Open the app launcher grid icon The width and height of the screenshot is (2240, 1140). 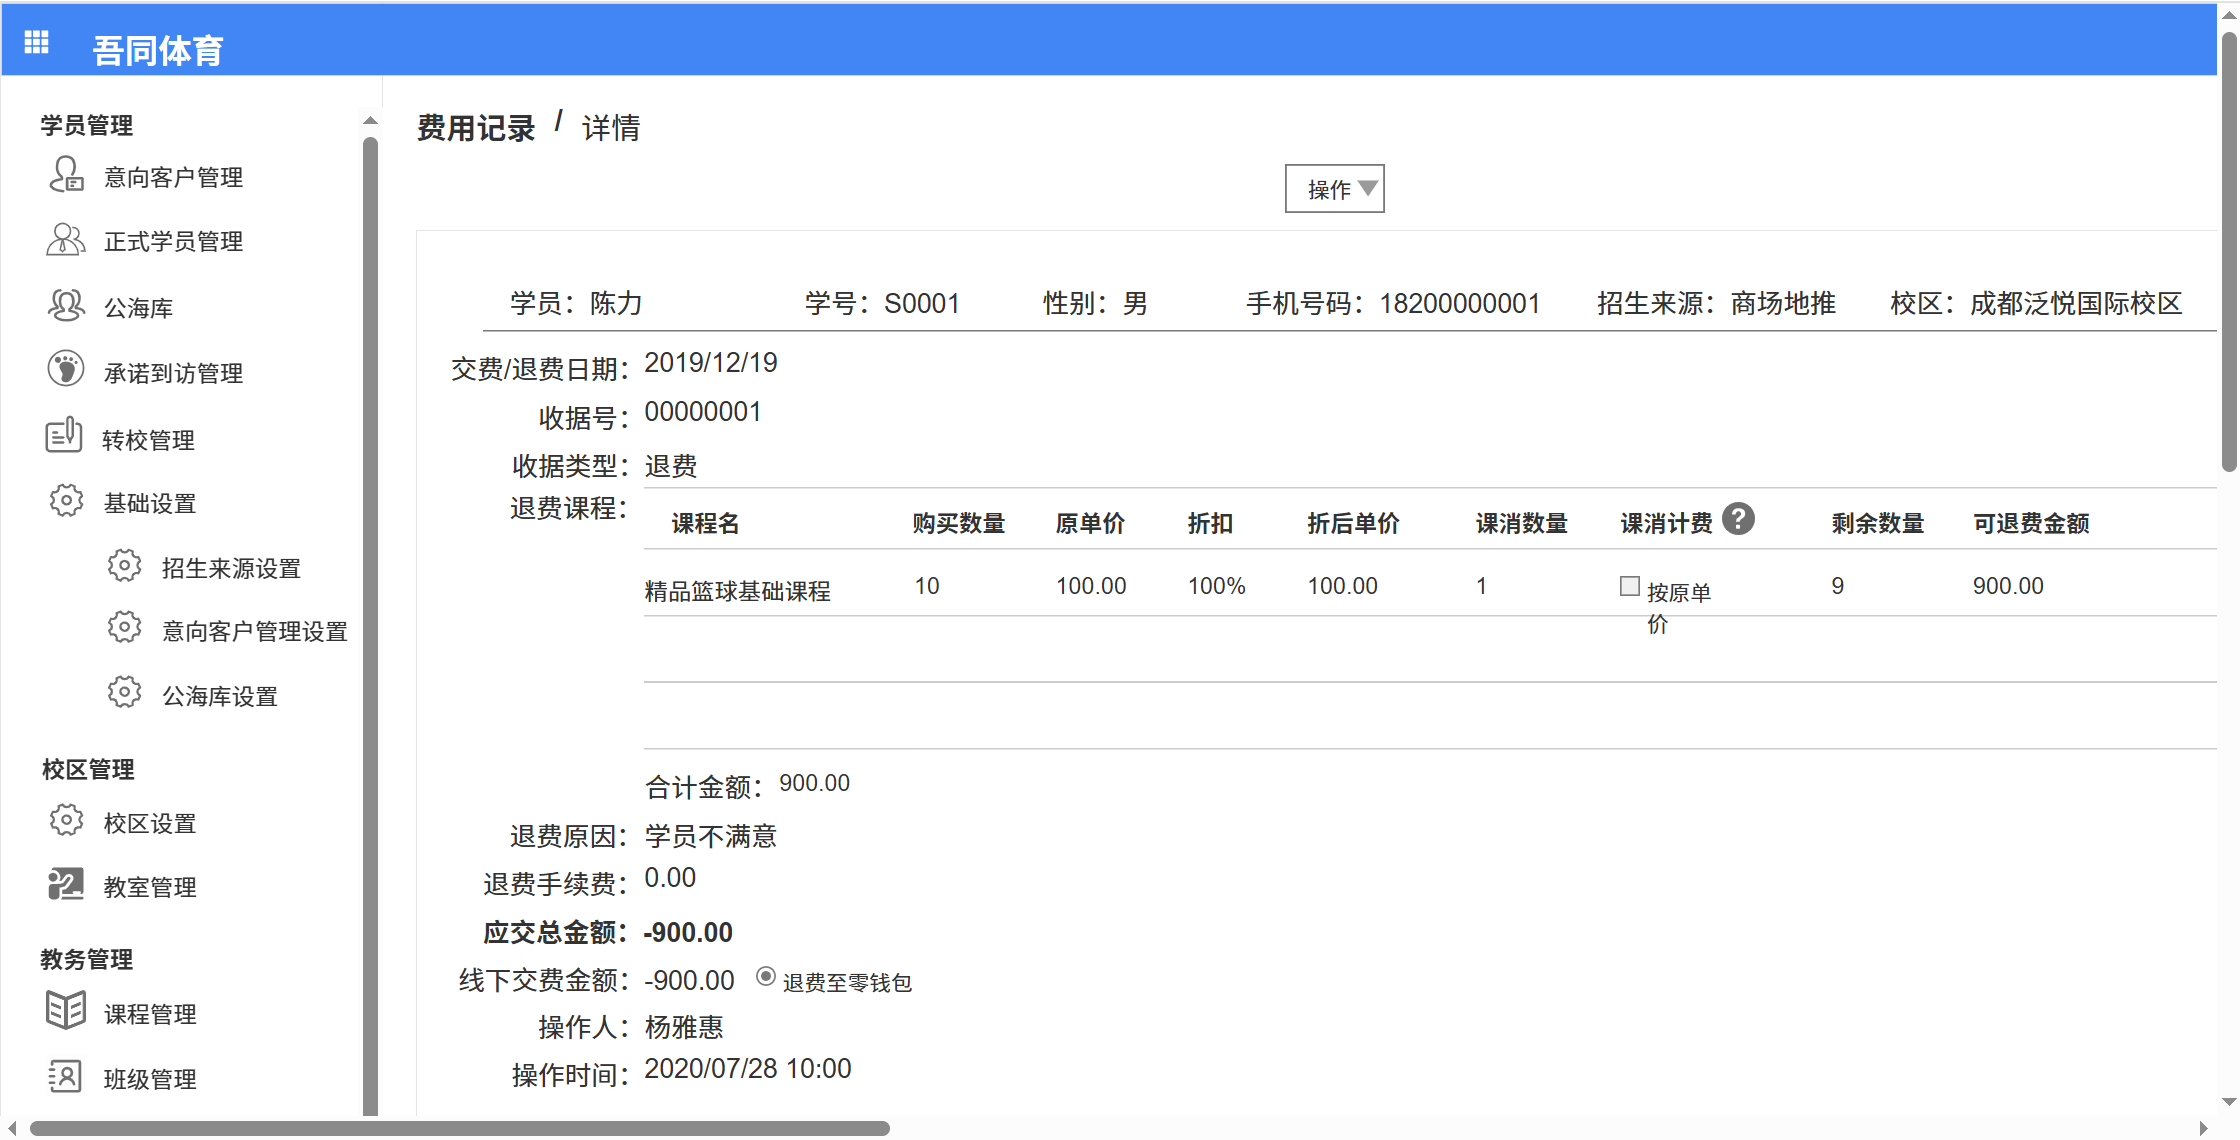pos(36,40)
